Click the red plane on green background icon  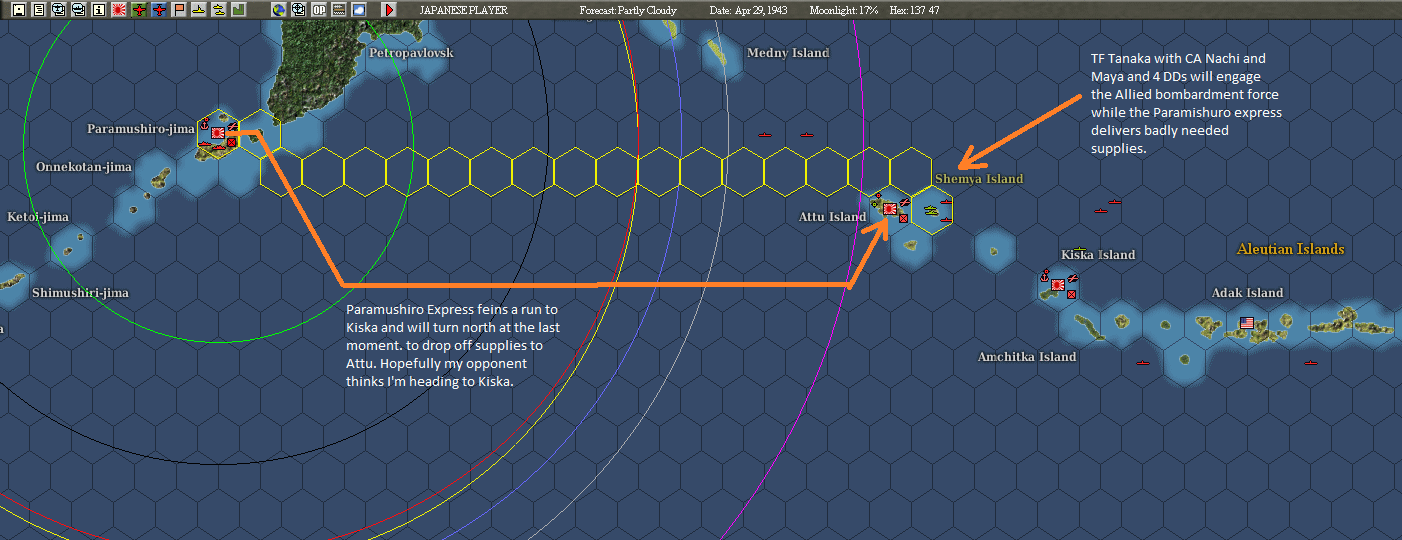point(139,10)
